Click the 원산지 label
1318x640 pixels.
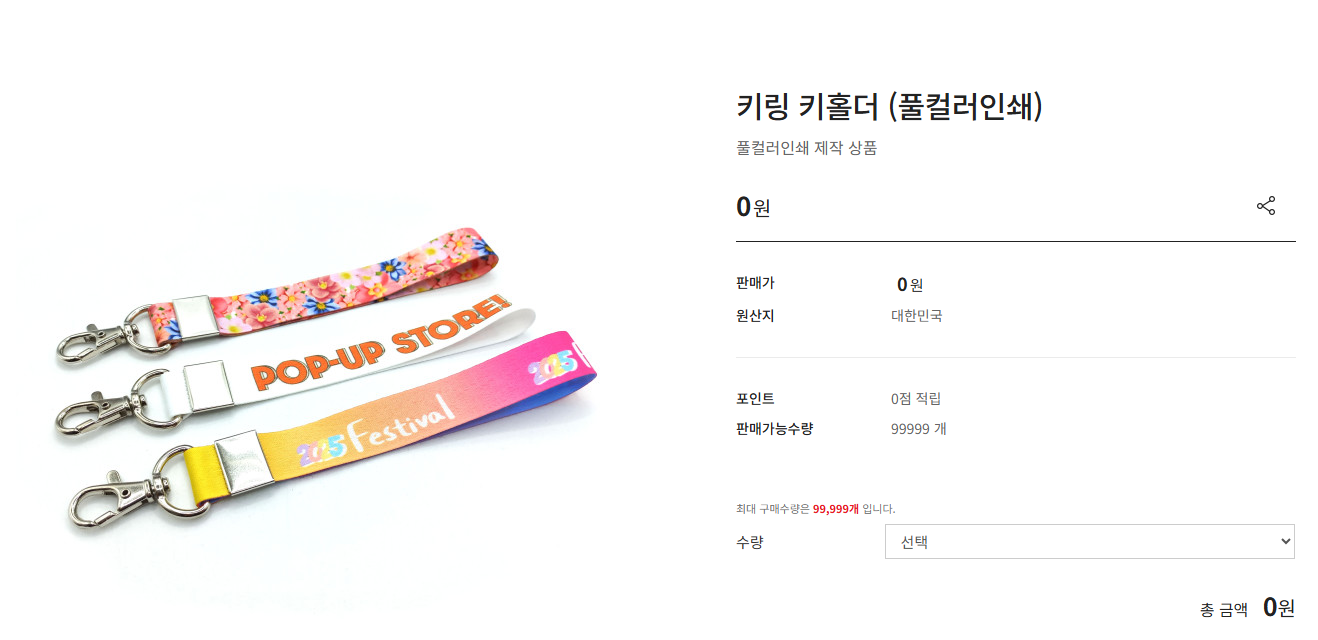755,316
